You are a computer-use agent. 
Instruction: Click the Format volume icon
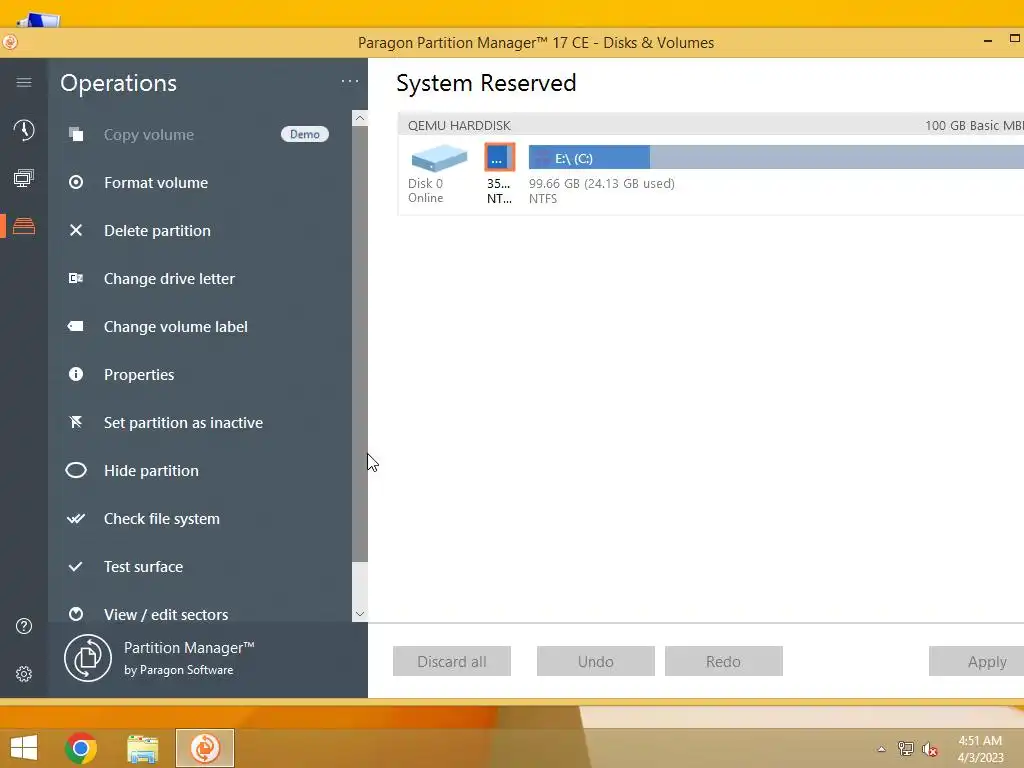coord(76,182)
